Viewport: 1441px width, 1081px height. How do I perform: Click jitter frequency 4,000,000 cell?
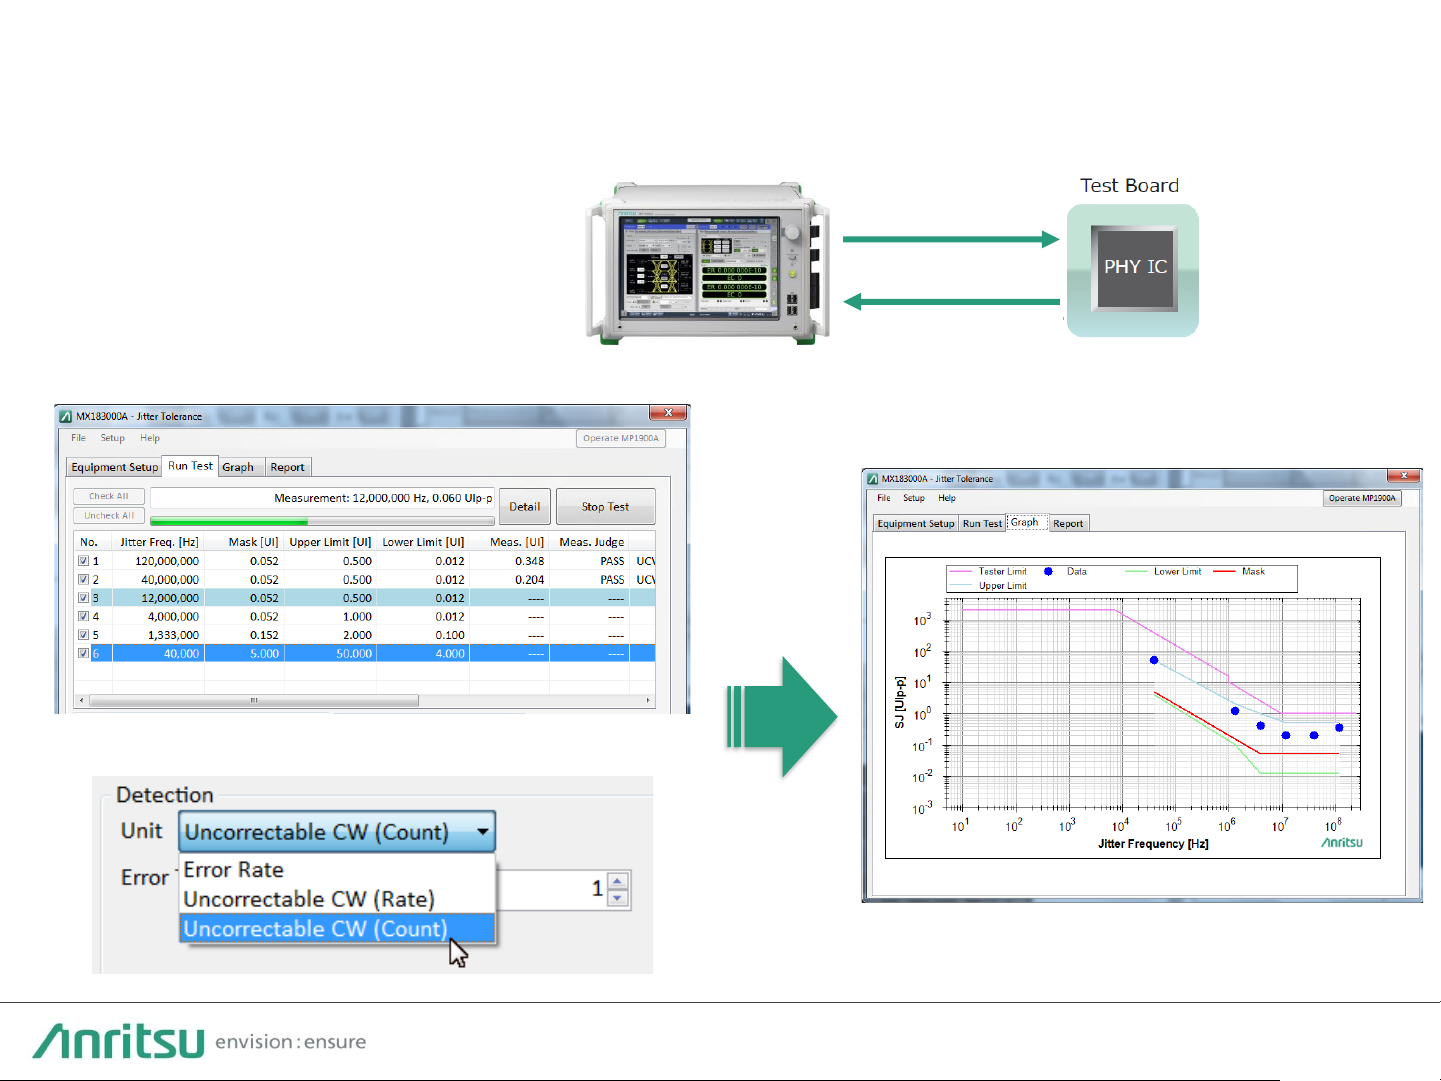(x=173, y=617)
